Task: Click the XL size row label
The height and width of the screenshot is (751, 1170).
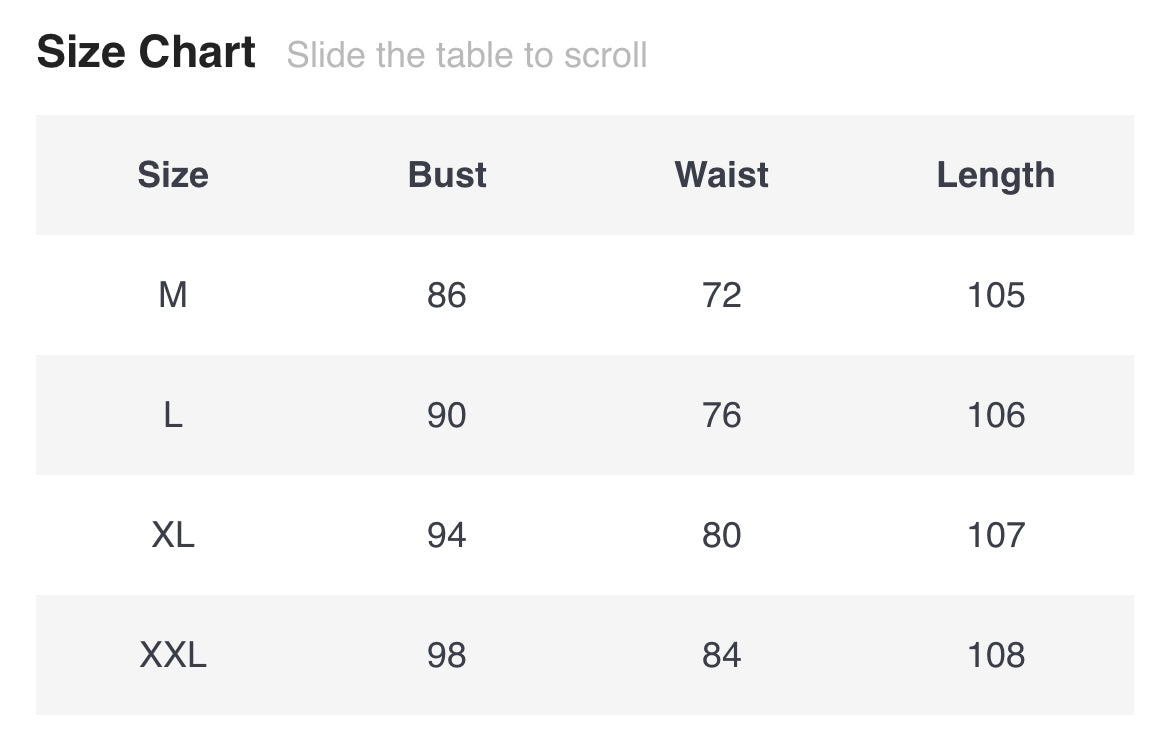Action: pyautogui.click(x=173, y=535)
